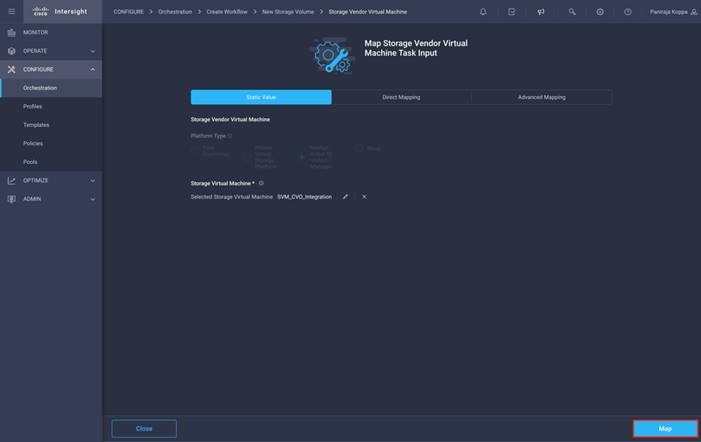Viewport: 701px width, 442px height.
Task: Click the Configure tools icon
Action: pos(12,69)
